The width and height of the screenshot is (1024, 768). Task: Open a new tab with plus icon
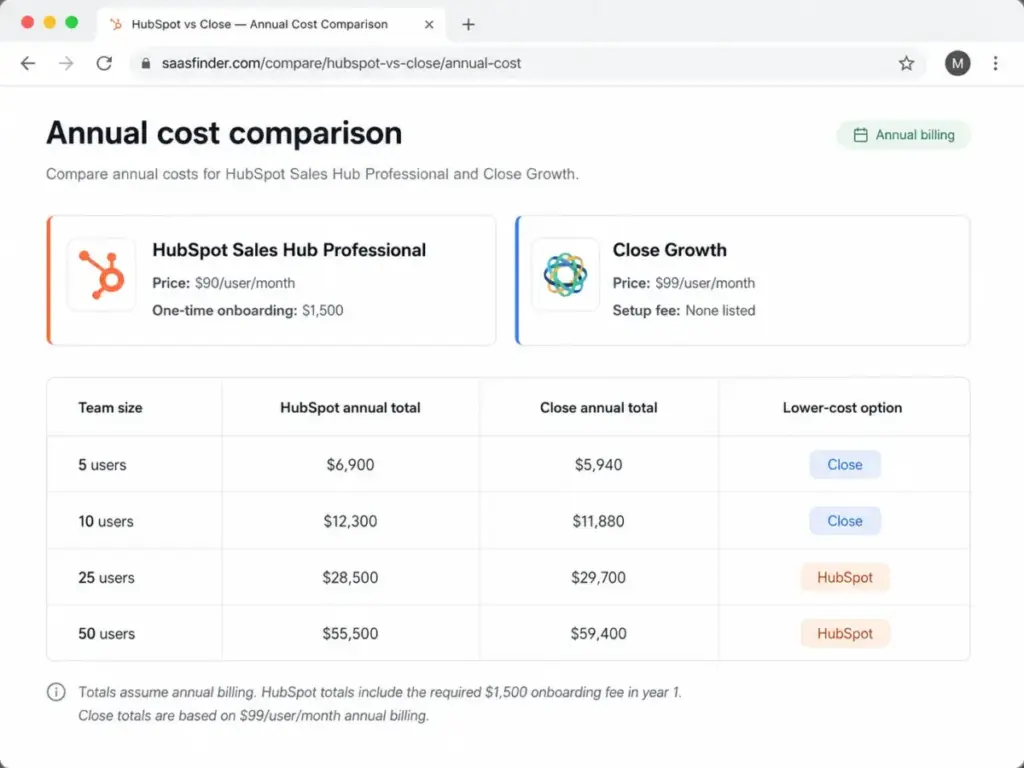pos(468,25)
